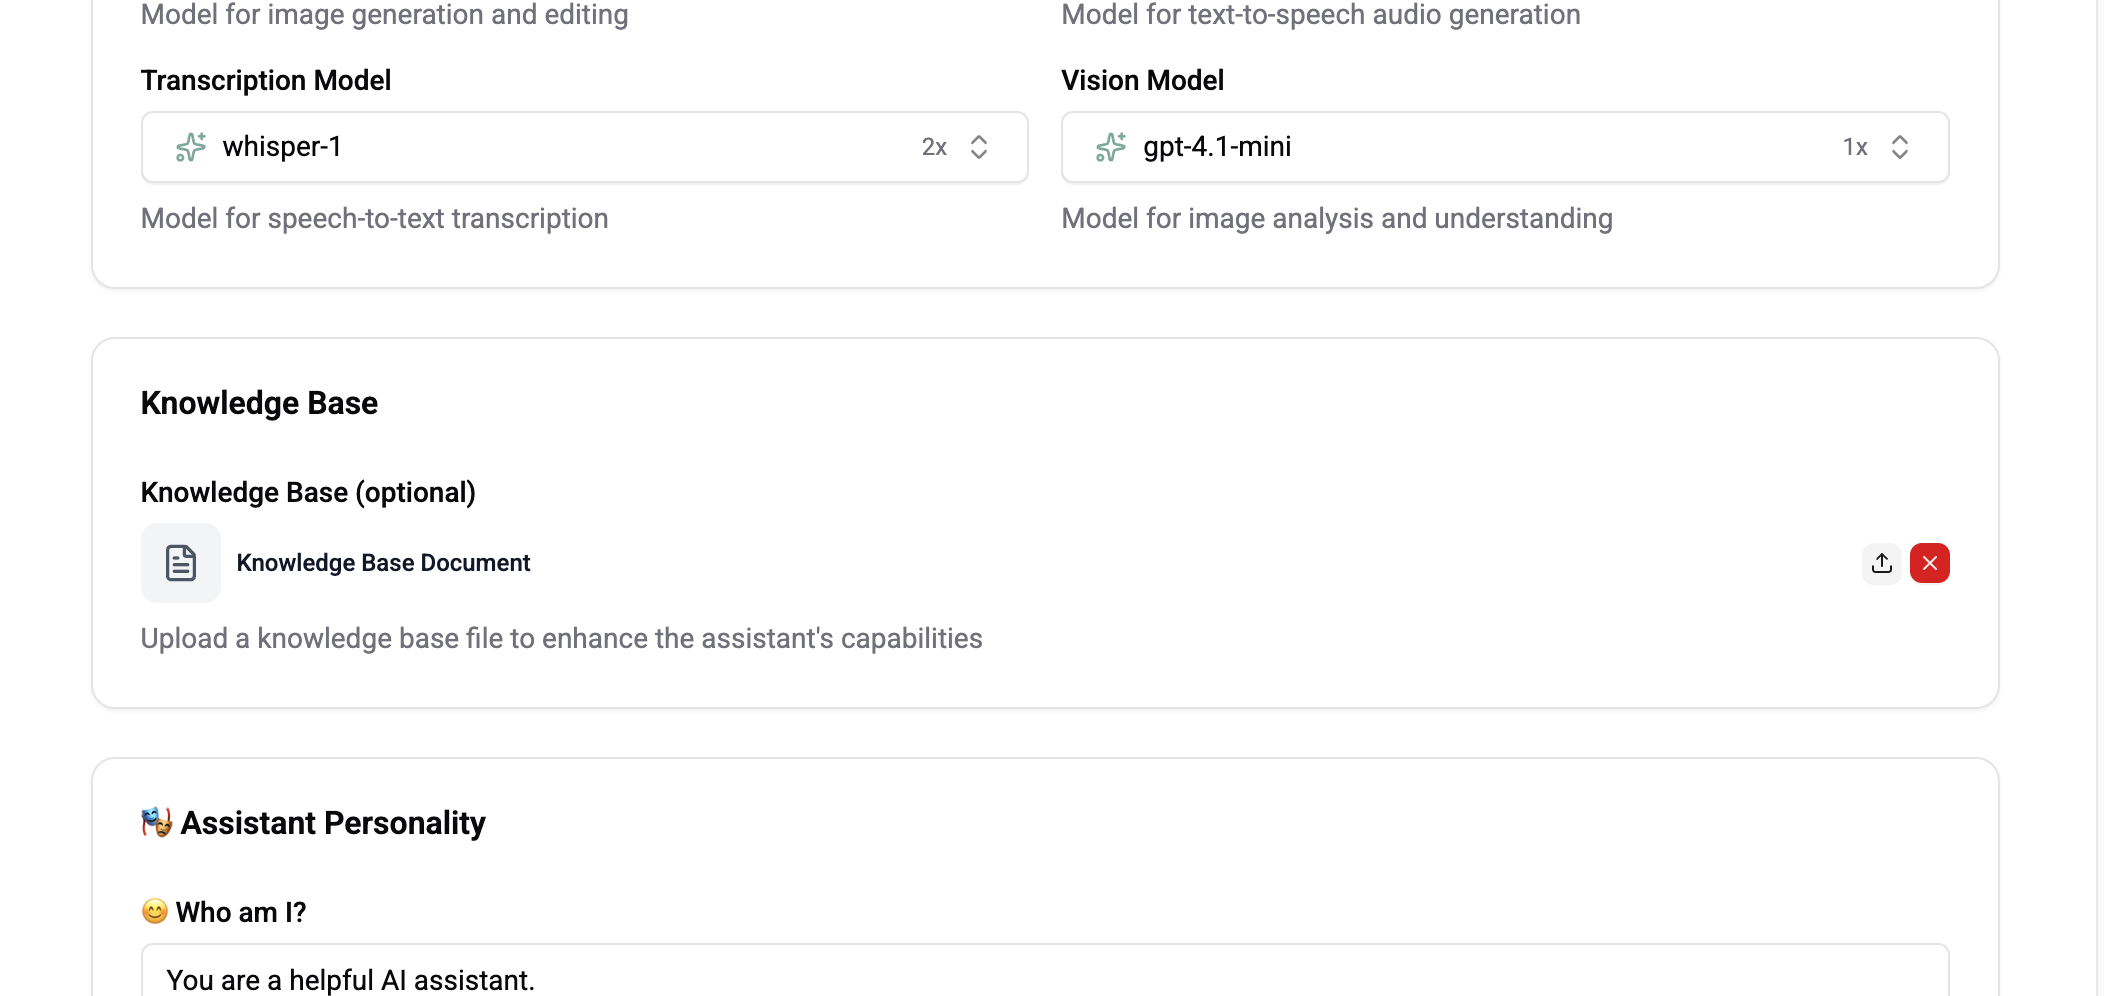Click the upload knowledge base file icon
Screen dimensions: 2104x996
click(1881, 563)
